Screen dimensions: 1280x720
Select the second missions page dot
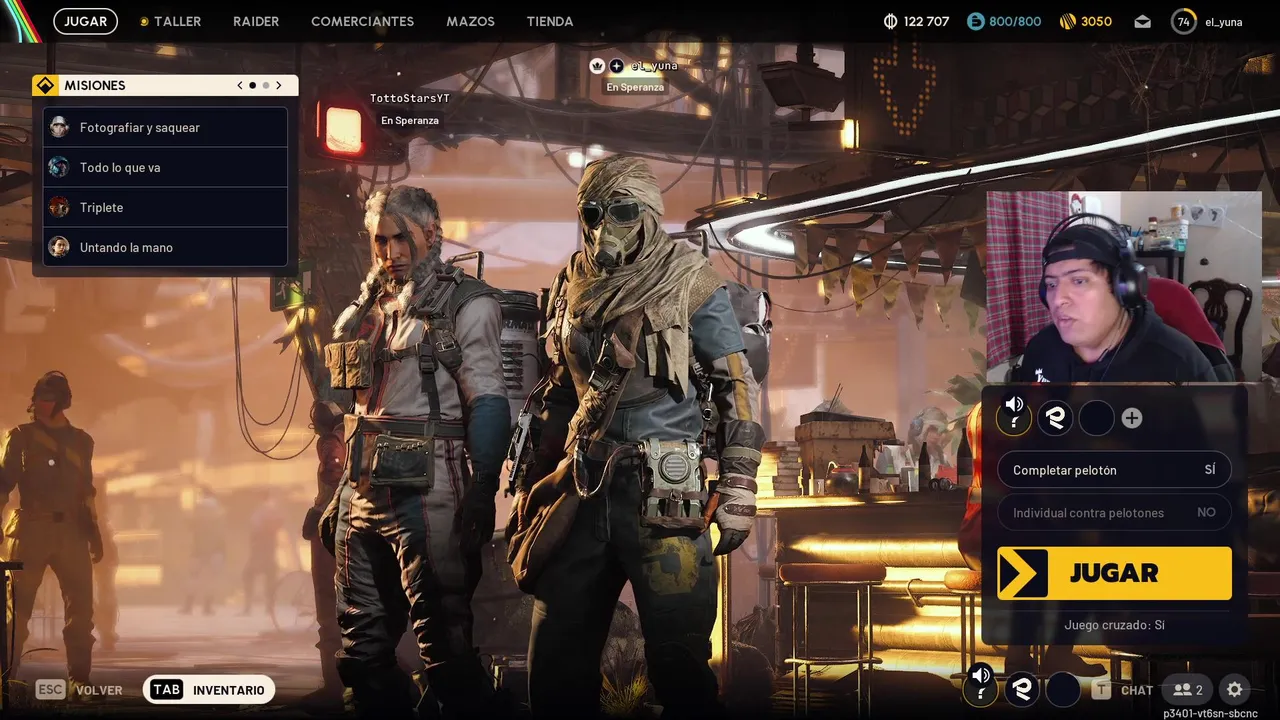265,85
